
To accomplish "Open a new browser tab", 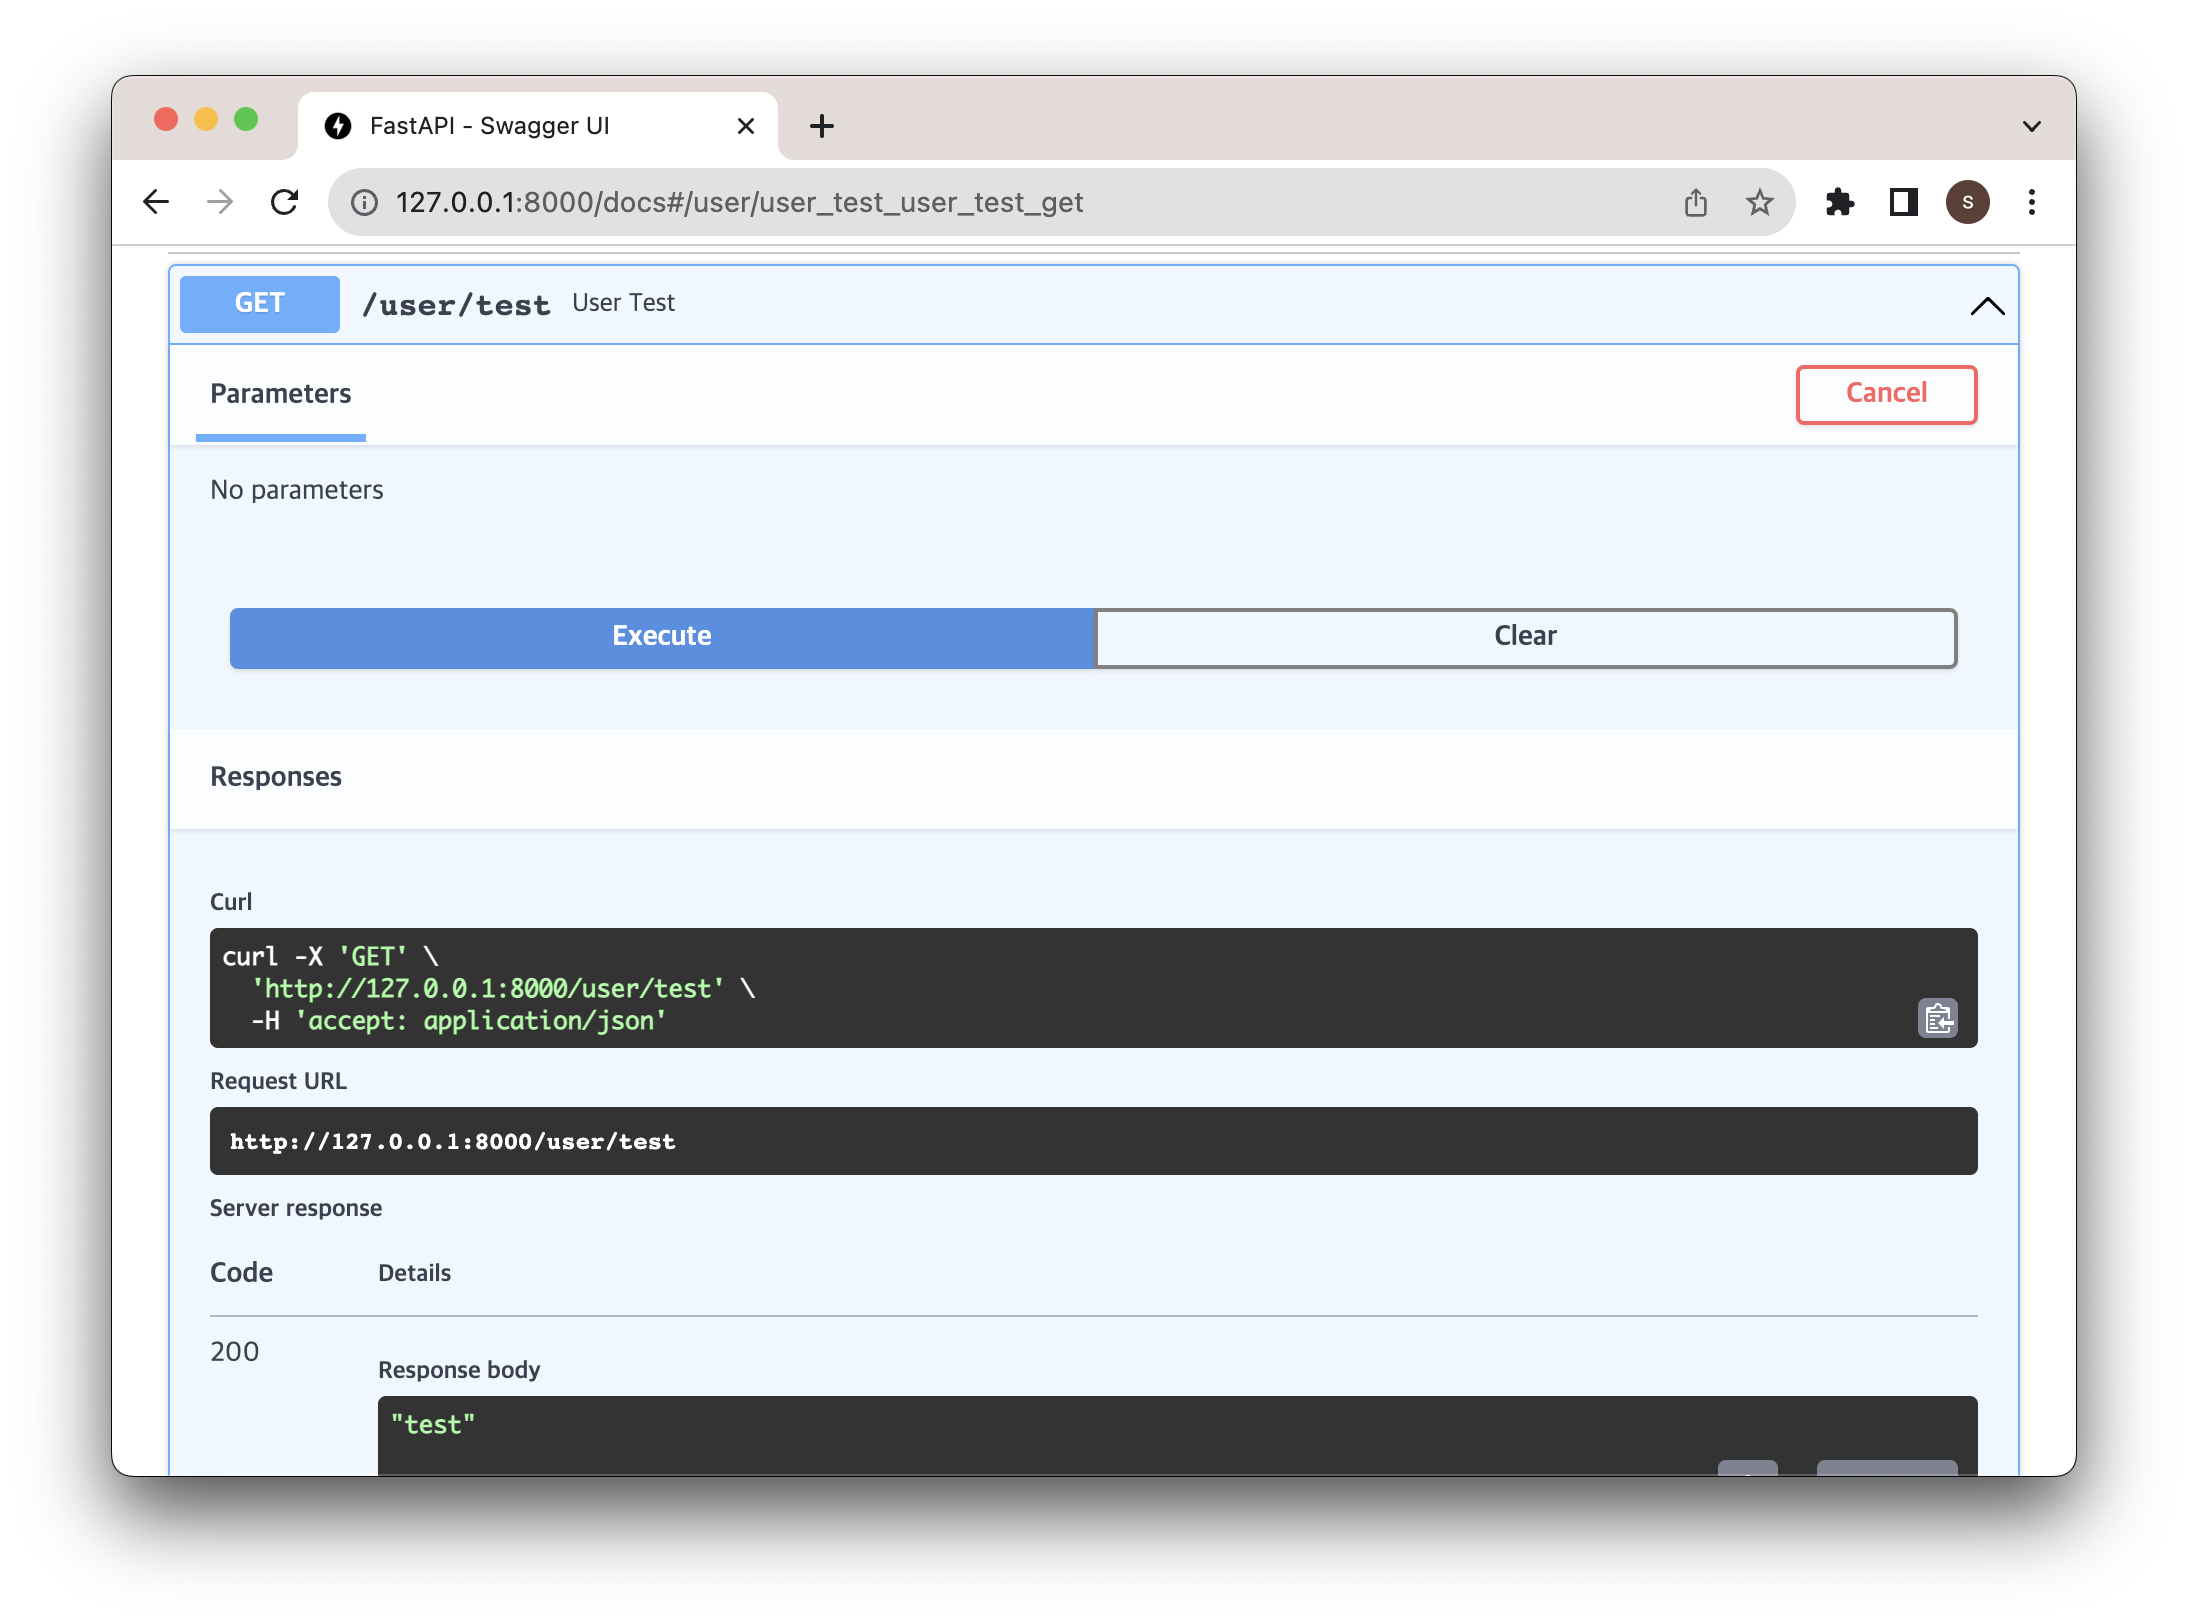I will (x=821, y=126).
